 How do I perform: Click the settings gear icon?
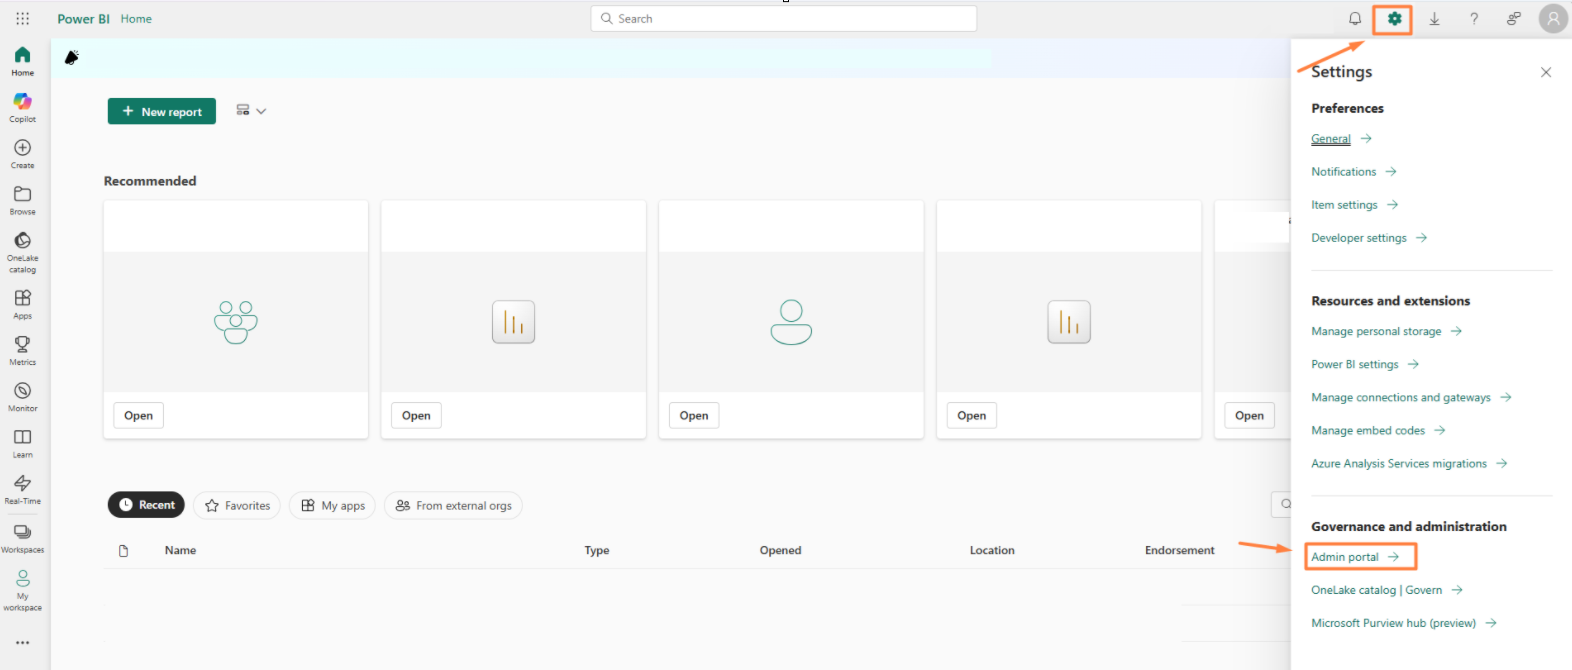point(1393,19)
